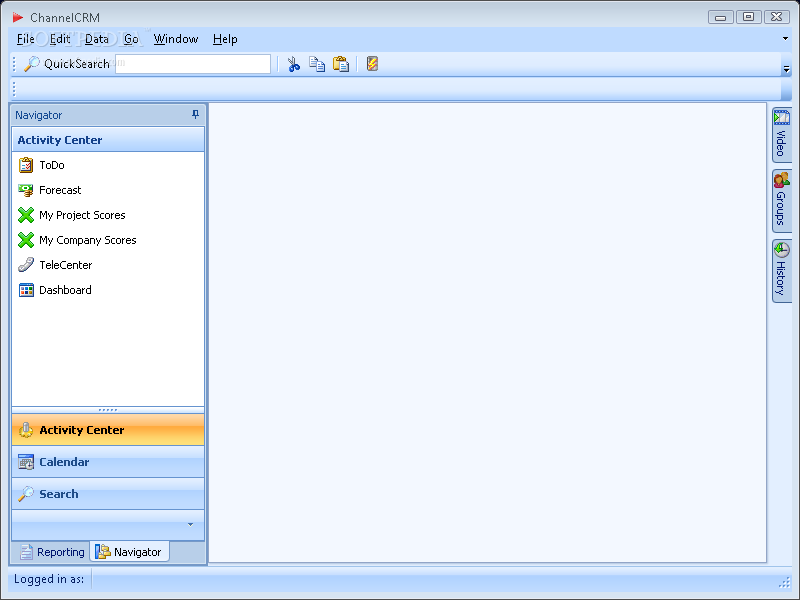Click the Video film icon on the right side
The height and width of the screenshot is (600, 800).
click(x=781, y=118)
